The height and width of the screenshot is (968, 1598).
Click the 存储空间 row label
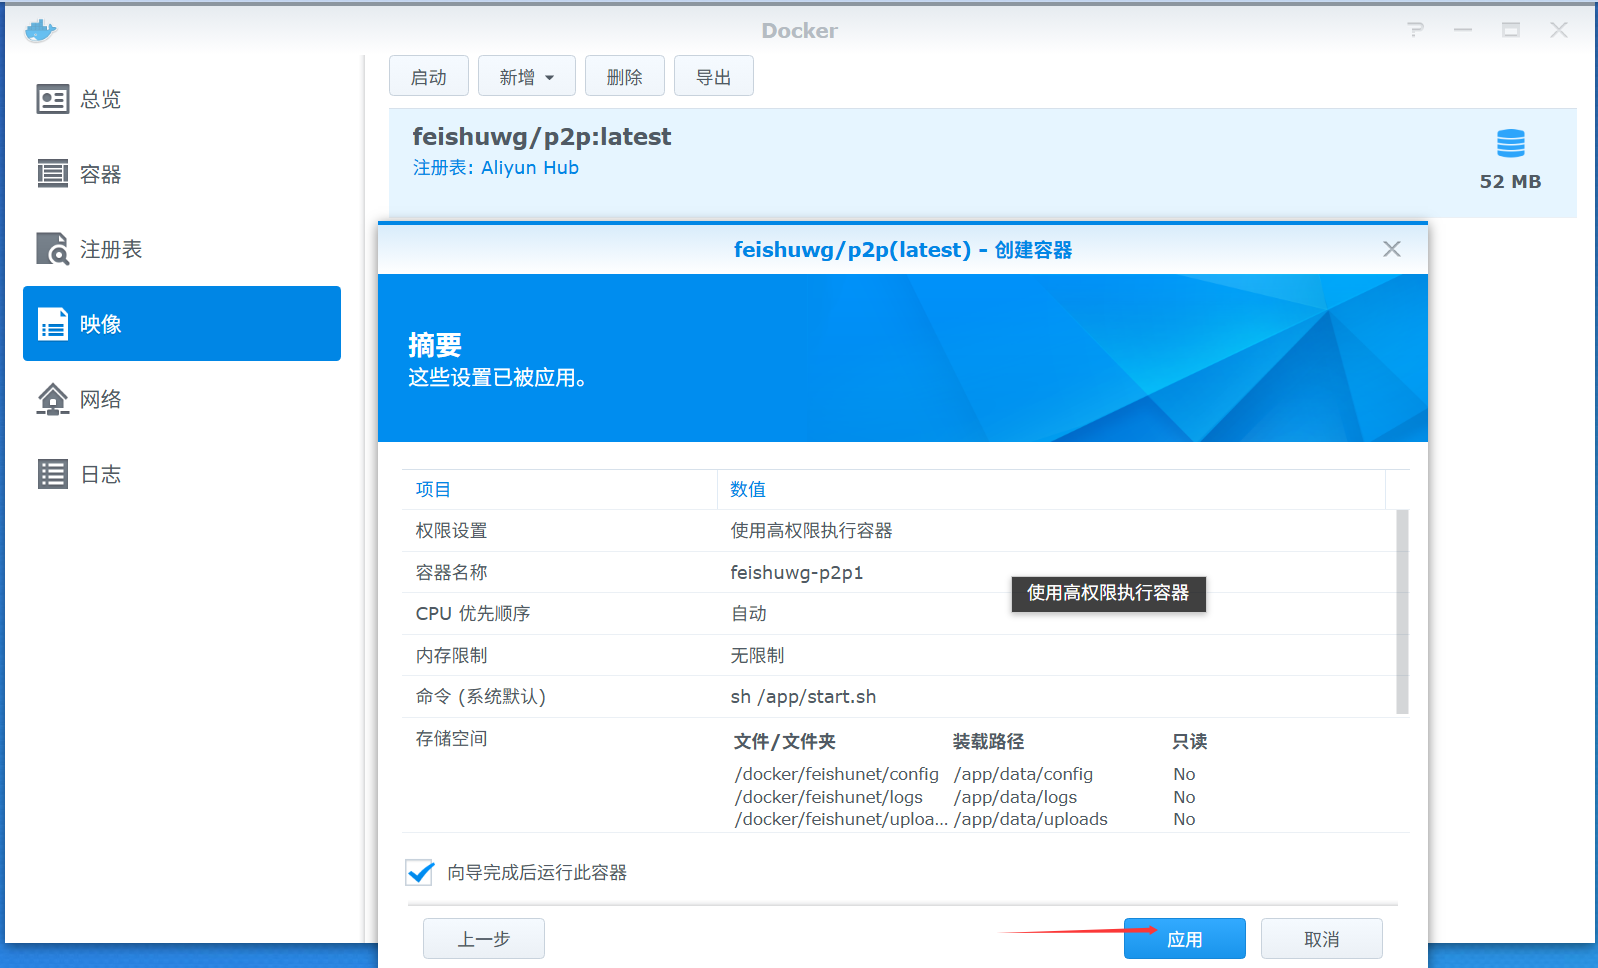click(x=452, y=739)
